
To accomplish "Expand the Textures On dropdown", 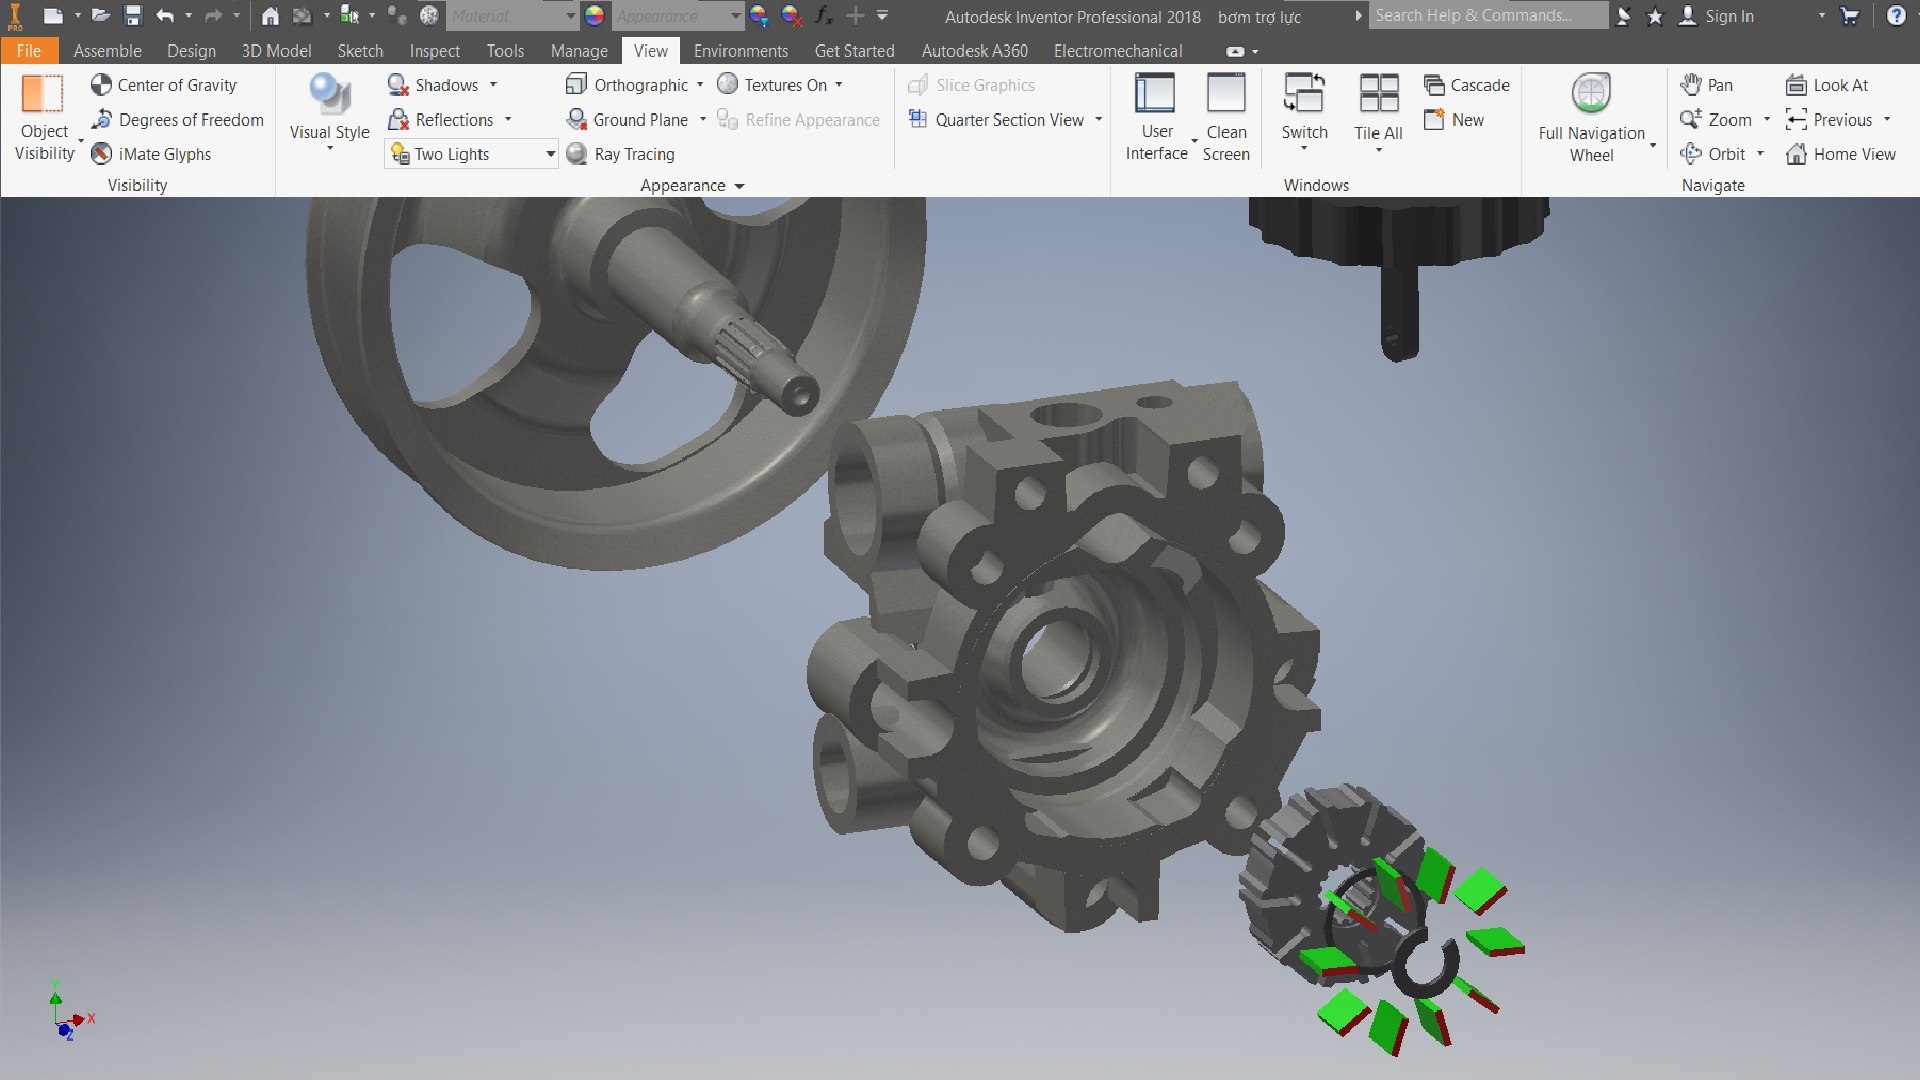I will (x=839, y=85).
